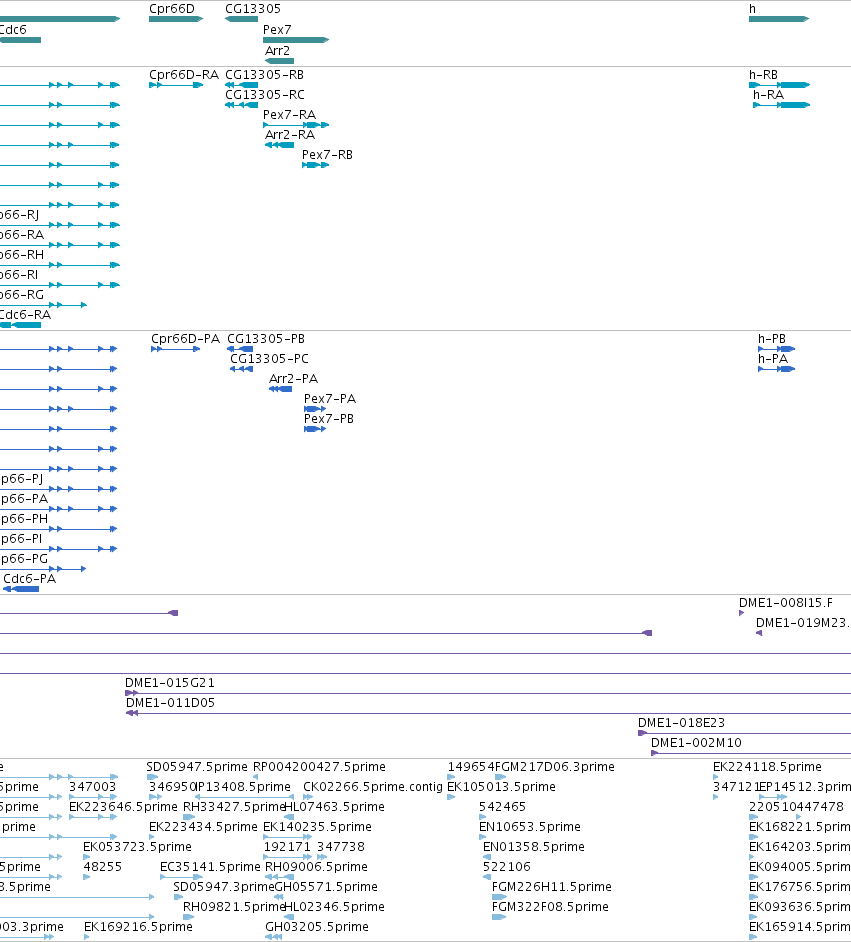
Task: Click the h gene bar
Action: point(779,19)
